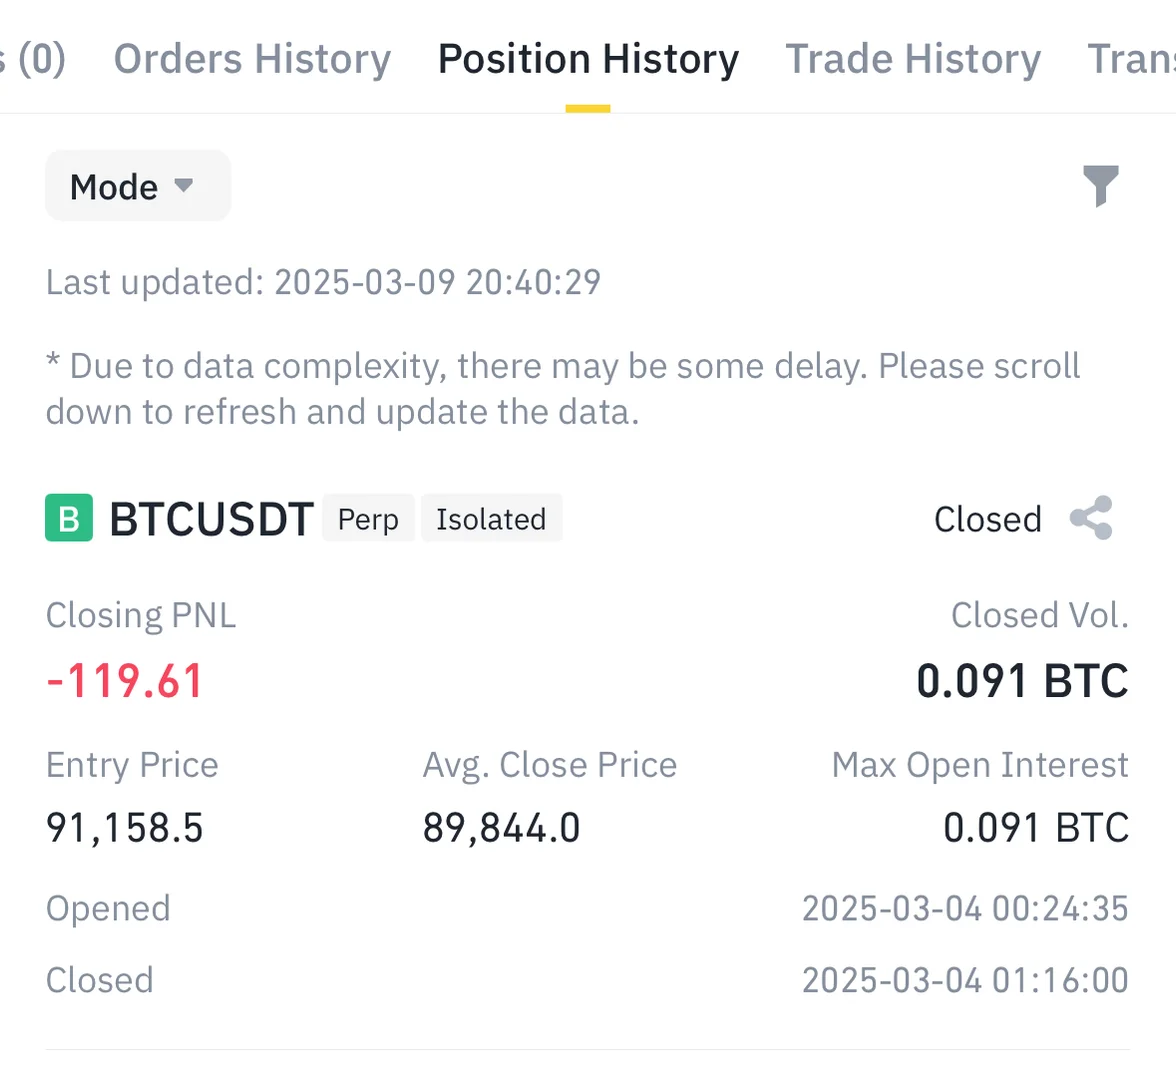Click the 0.091 BTC closed volume
The width and height of the screenshot is (1176, 1080).
coord(1022,681)
